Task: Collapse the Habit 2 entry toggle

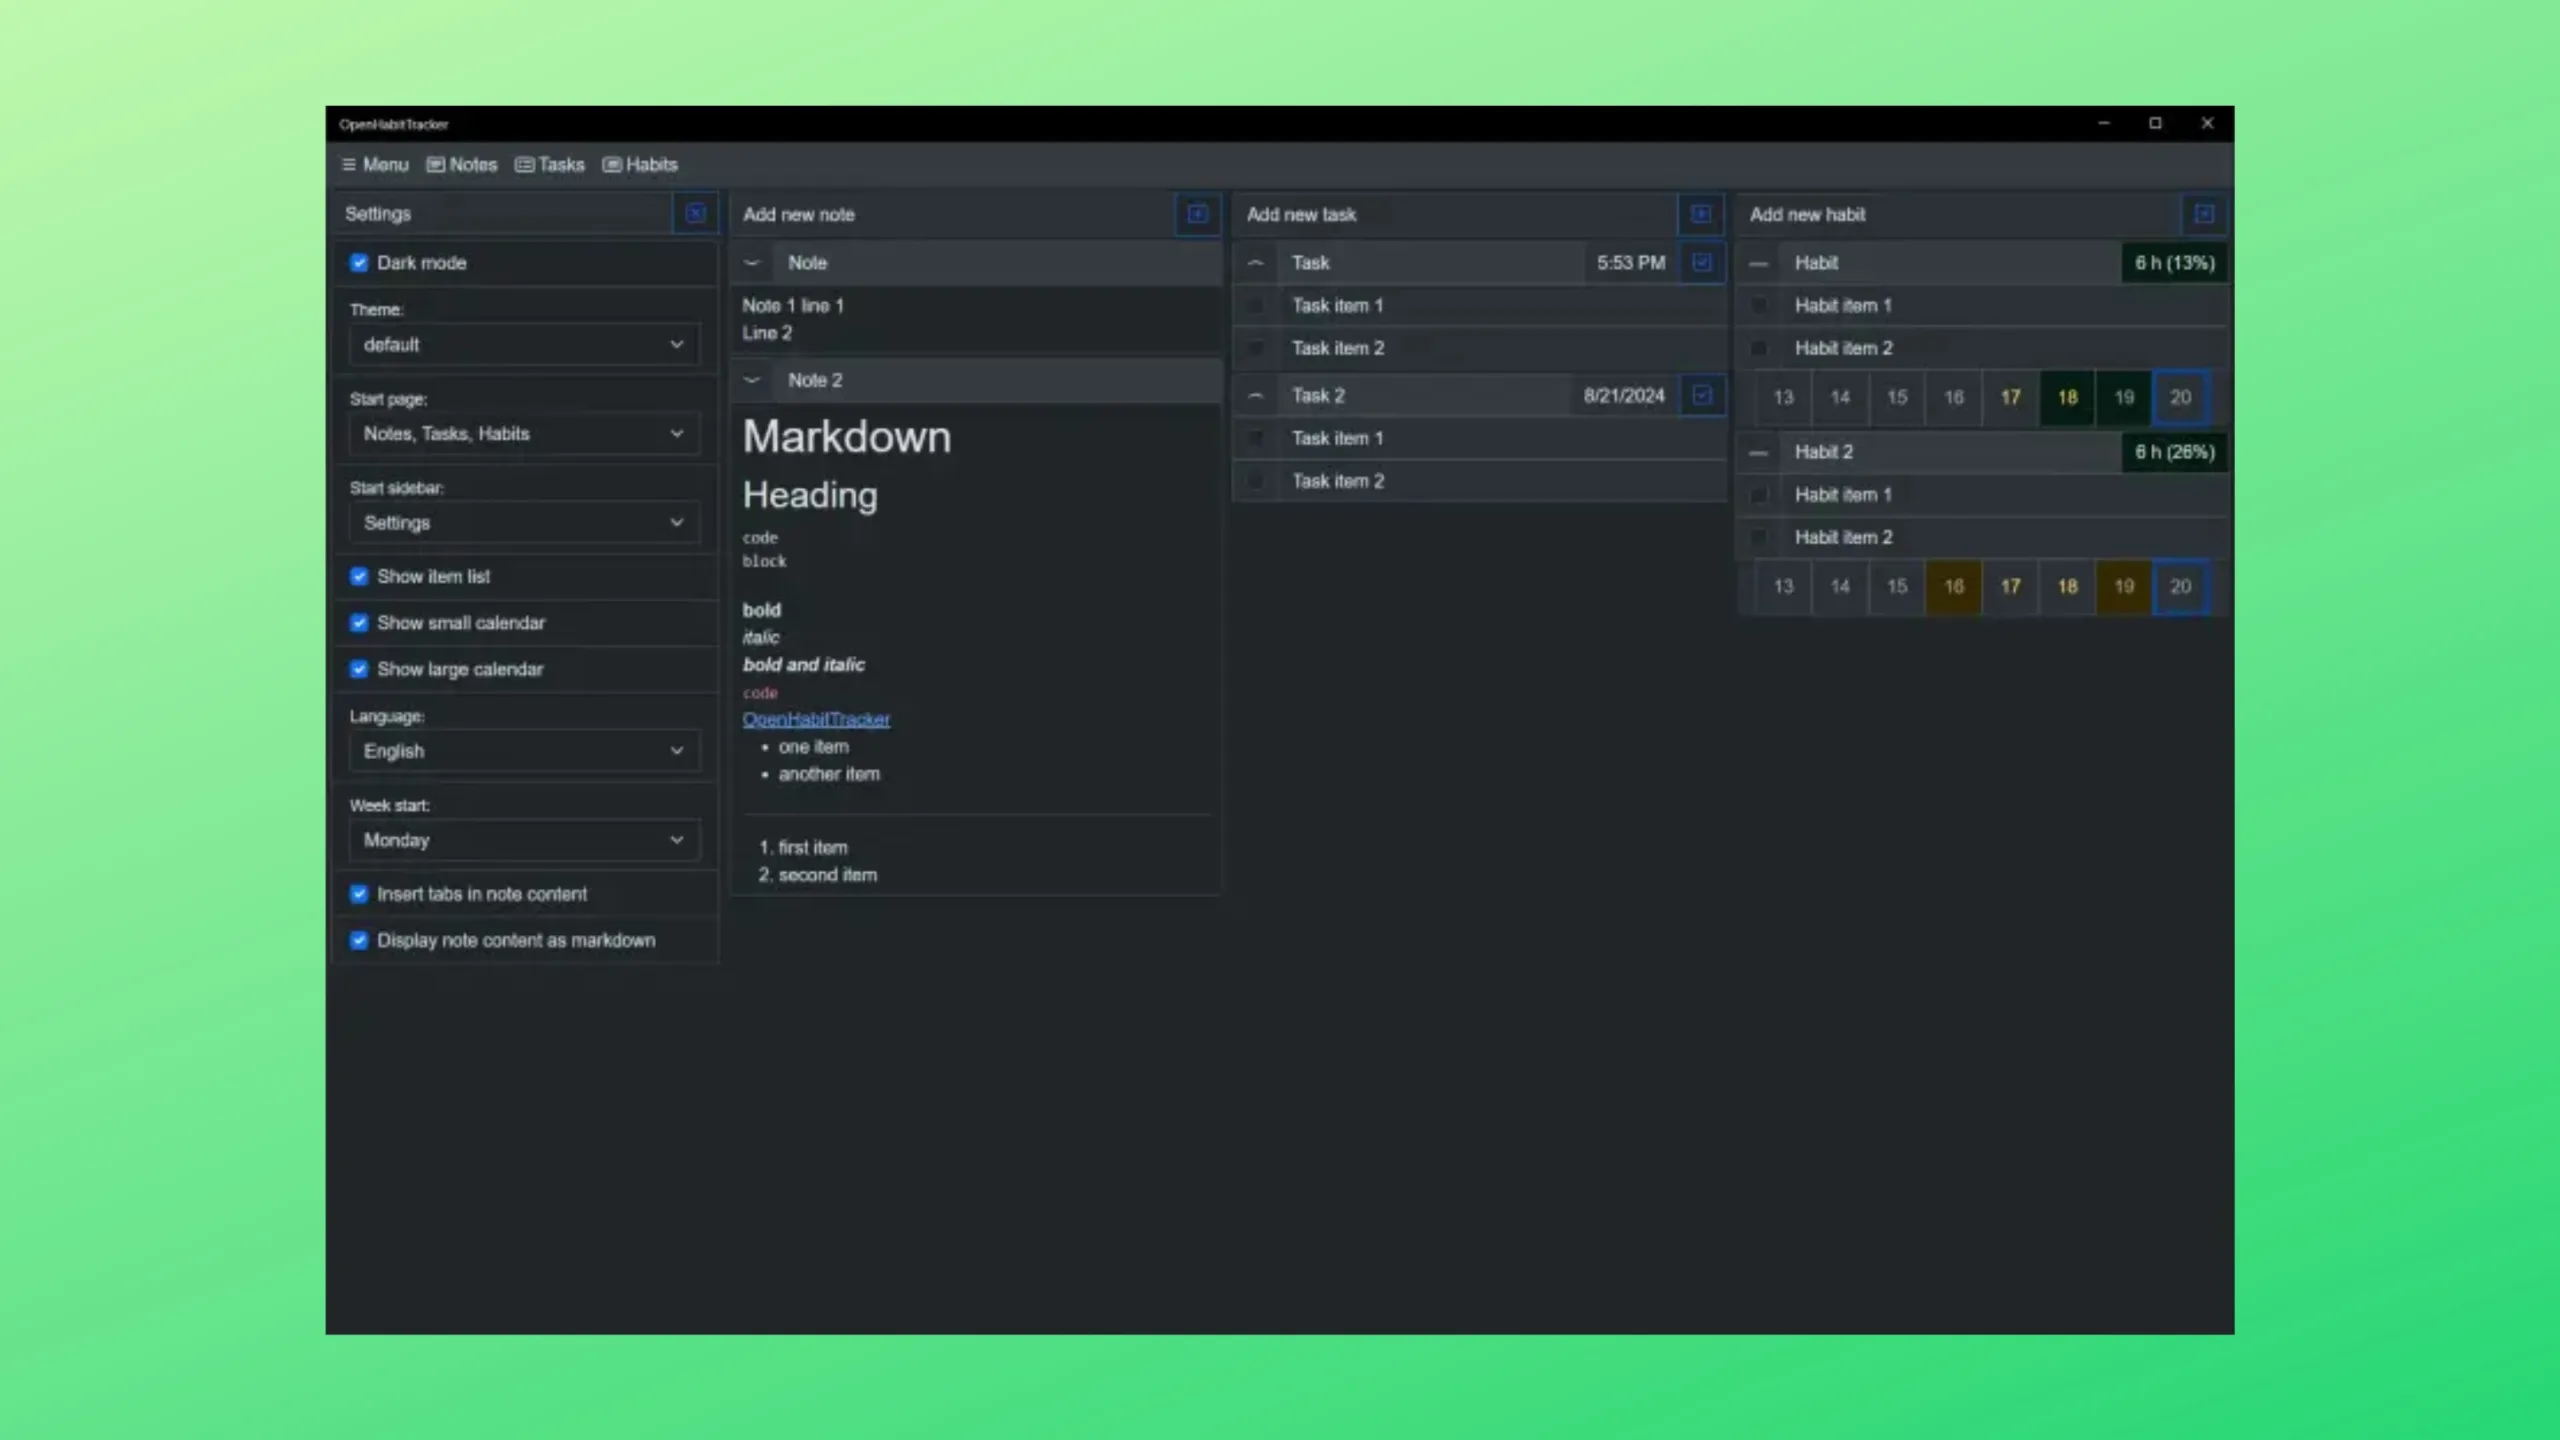Action: [x=1759, y=453]
